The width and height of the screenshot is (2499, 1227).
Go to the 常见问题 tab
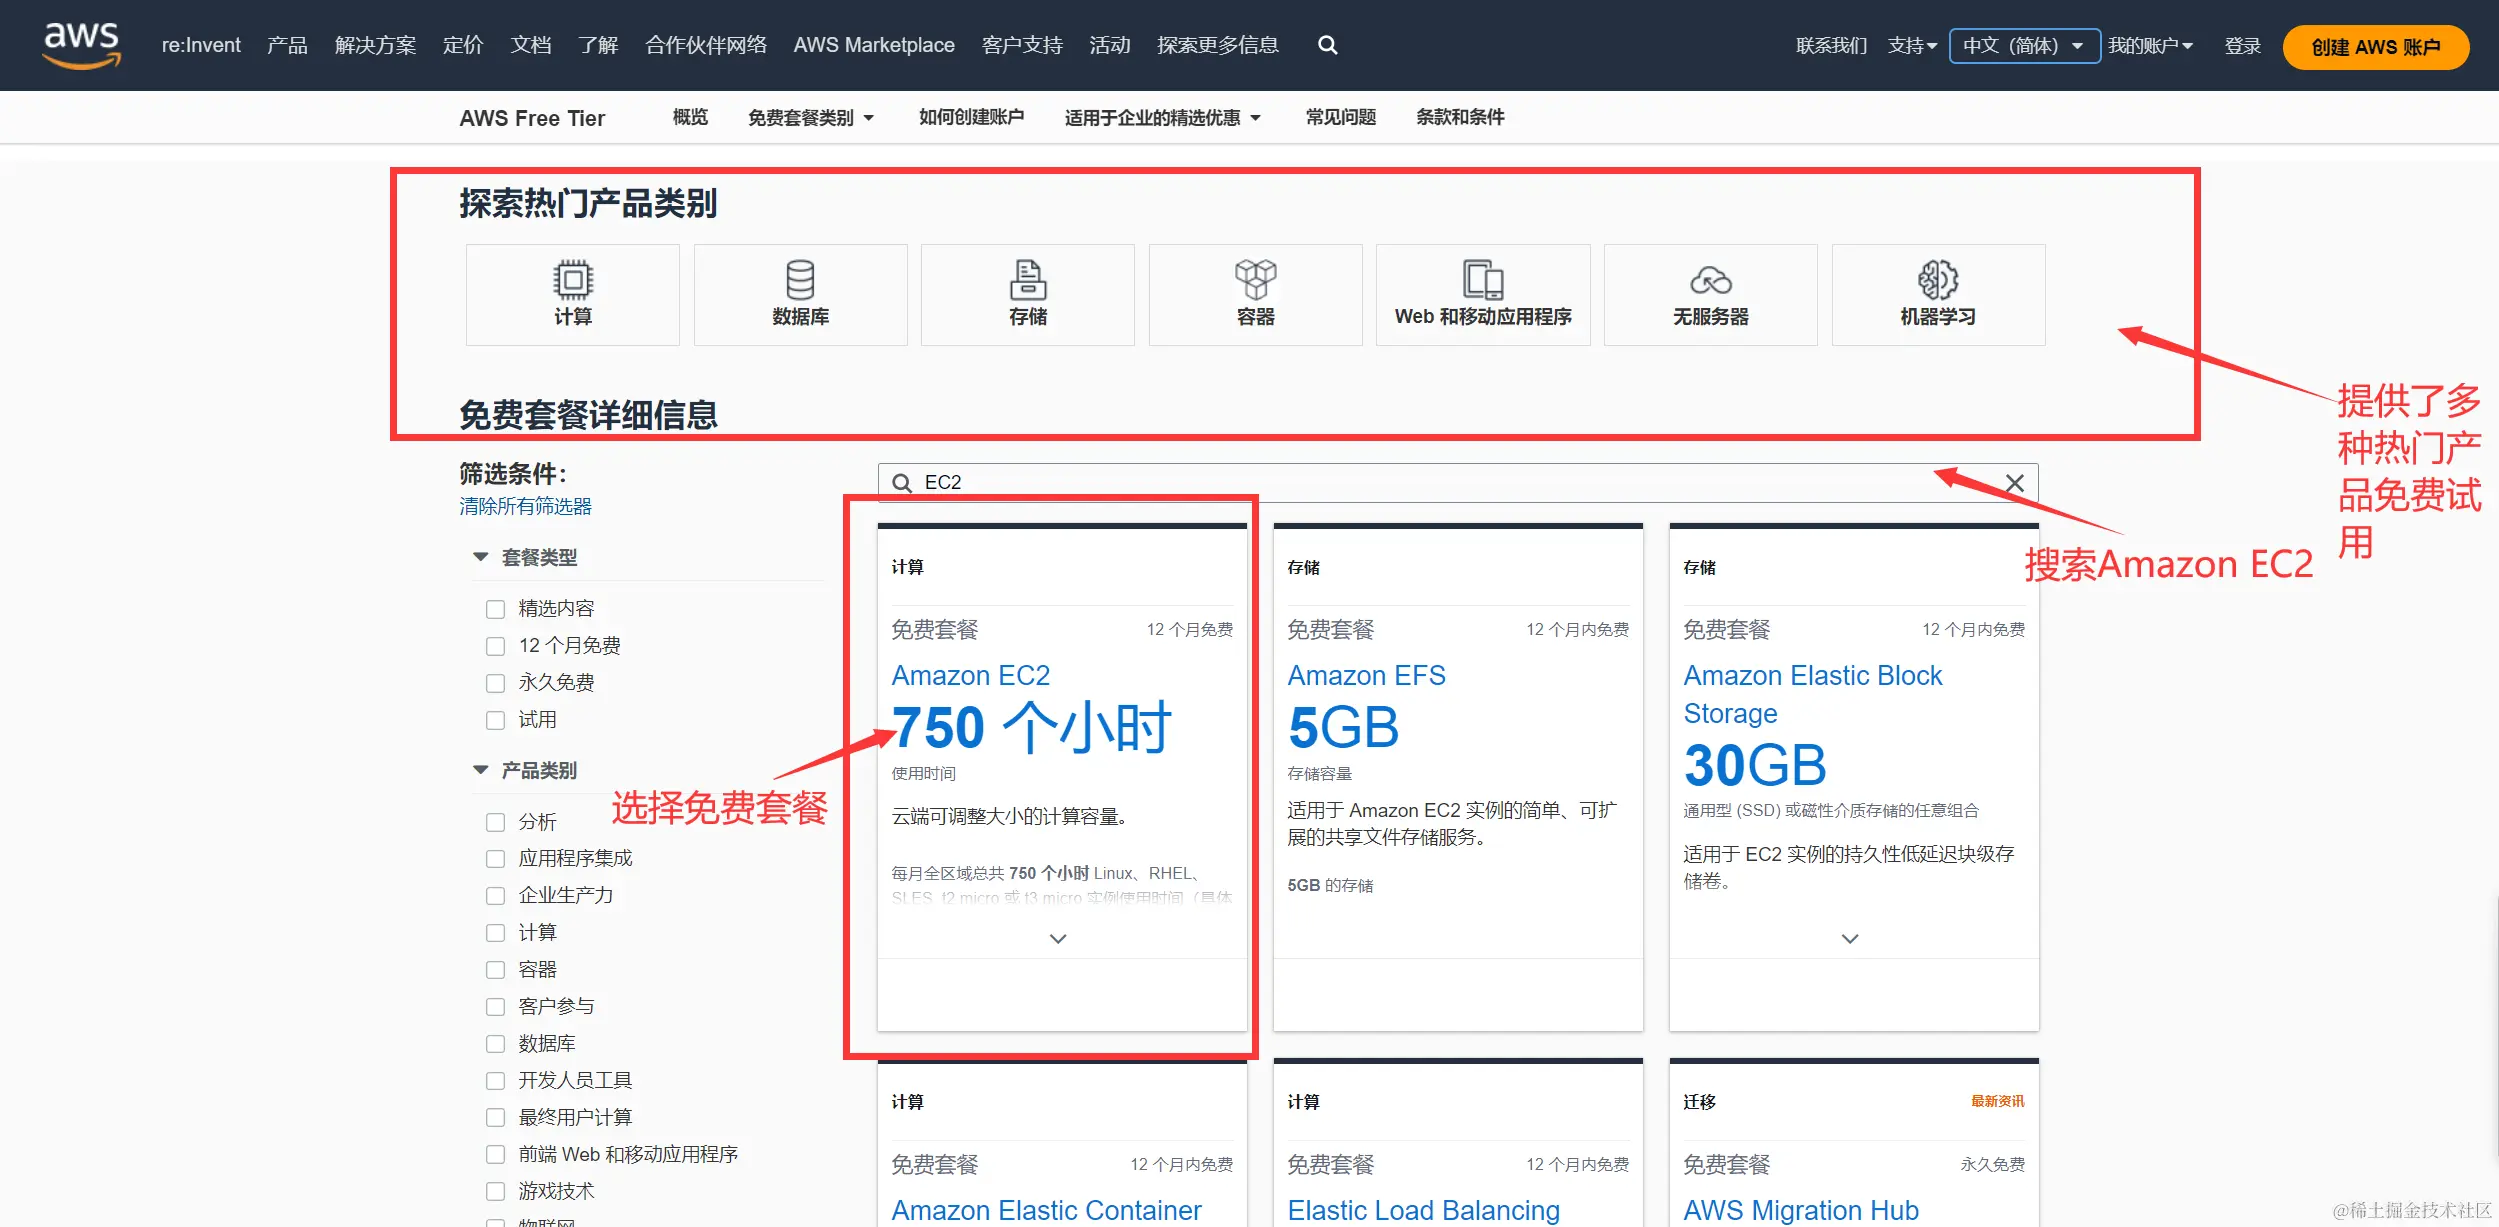1341,118
